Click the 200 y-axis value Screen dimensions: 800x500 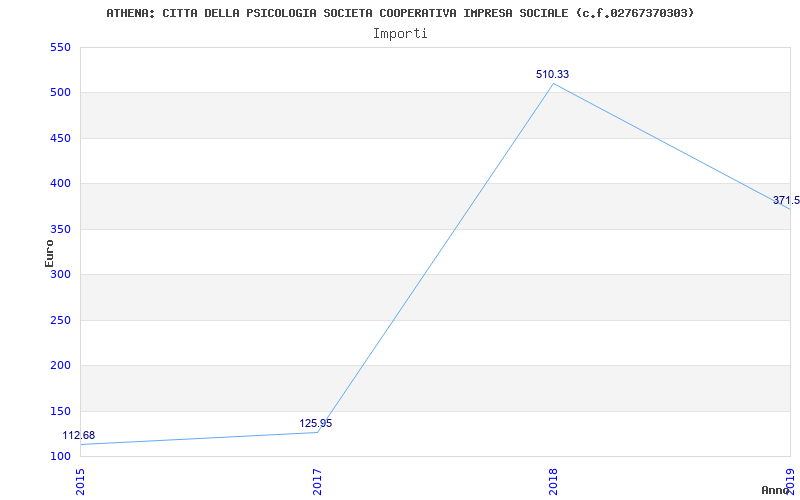tap(60, 366)
